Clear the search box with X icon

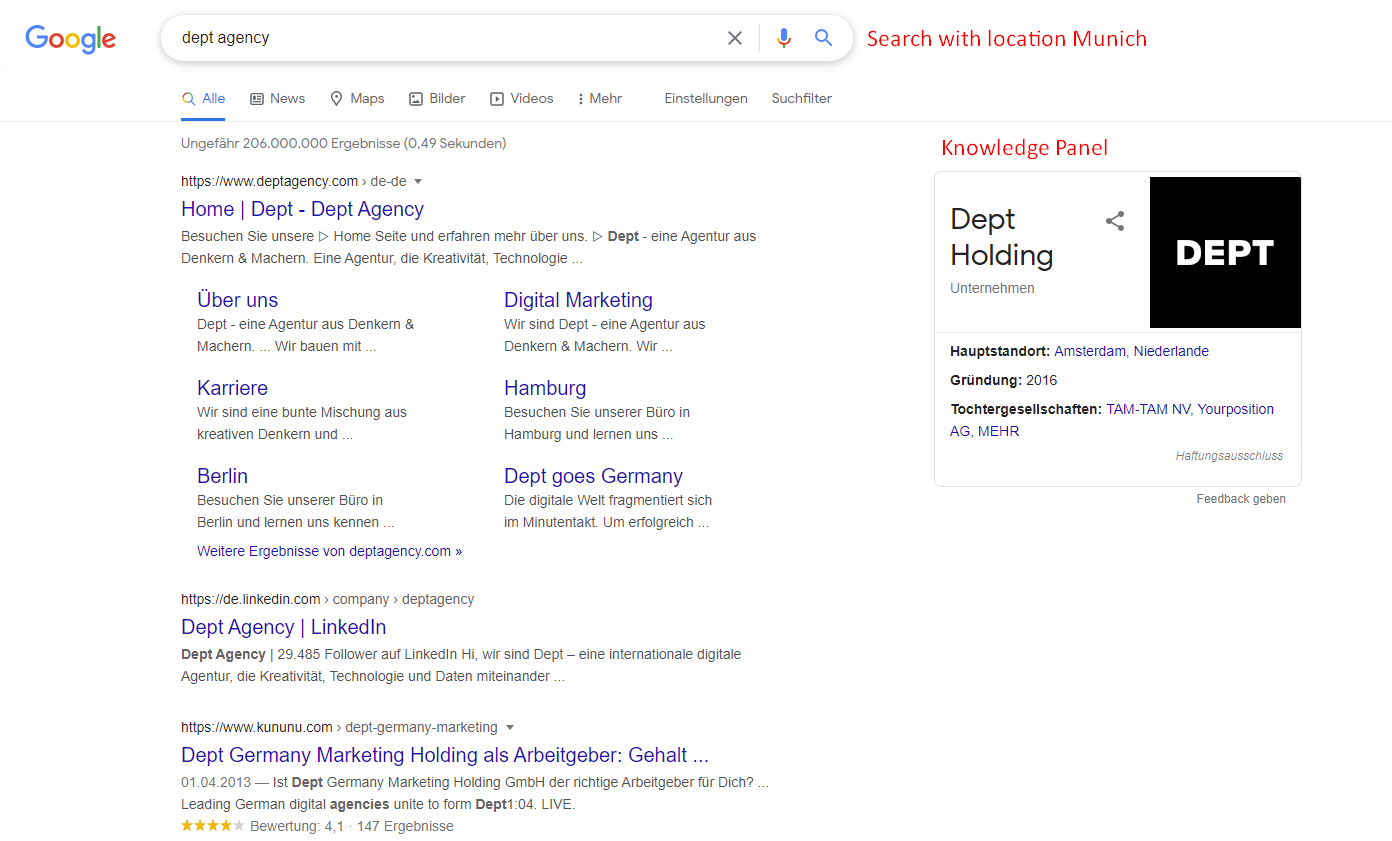[x=735, y=38]
